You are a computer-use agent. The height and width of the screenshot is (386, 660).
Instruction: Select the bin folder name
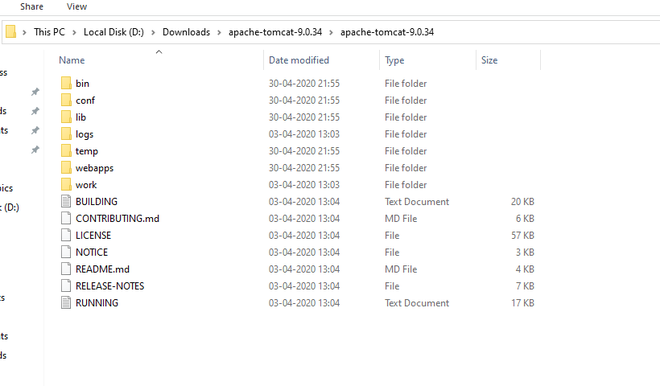(82, 83)
